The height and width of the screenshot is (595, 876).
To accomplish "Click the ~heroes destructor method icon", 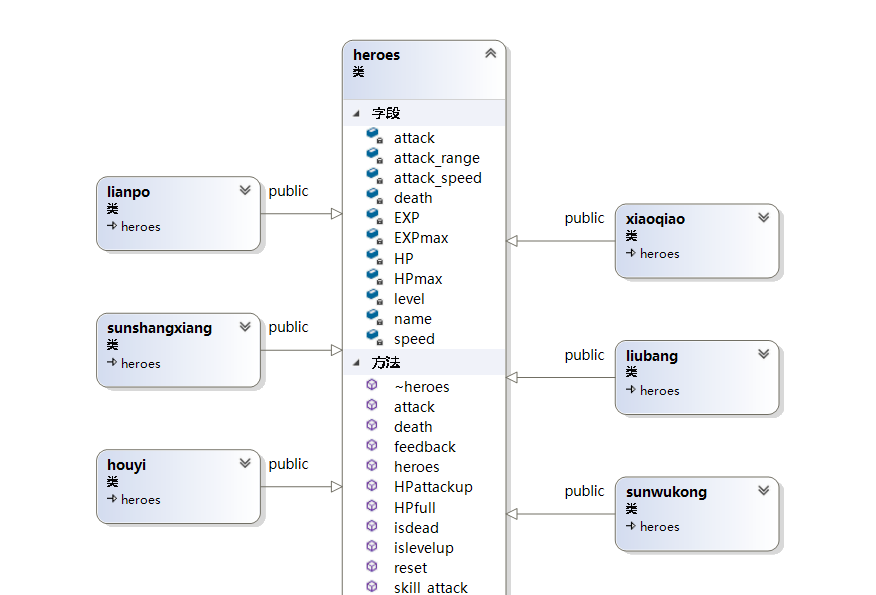I will coord(372,385).
